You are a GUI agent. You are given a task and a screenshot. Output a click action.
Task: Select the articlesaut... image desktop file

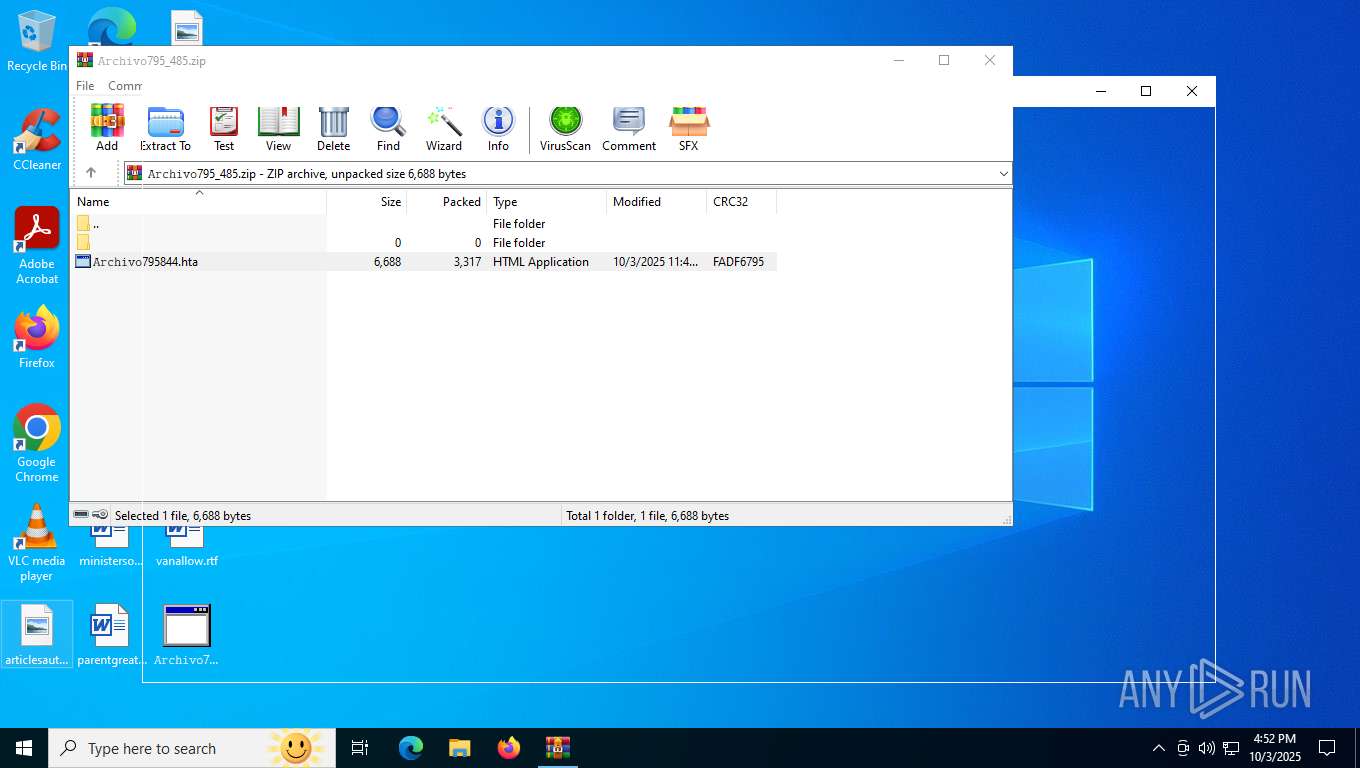pos(37,635)
